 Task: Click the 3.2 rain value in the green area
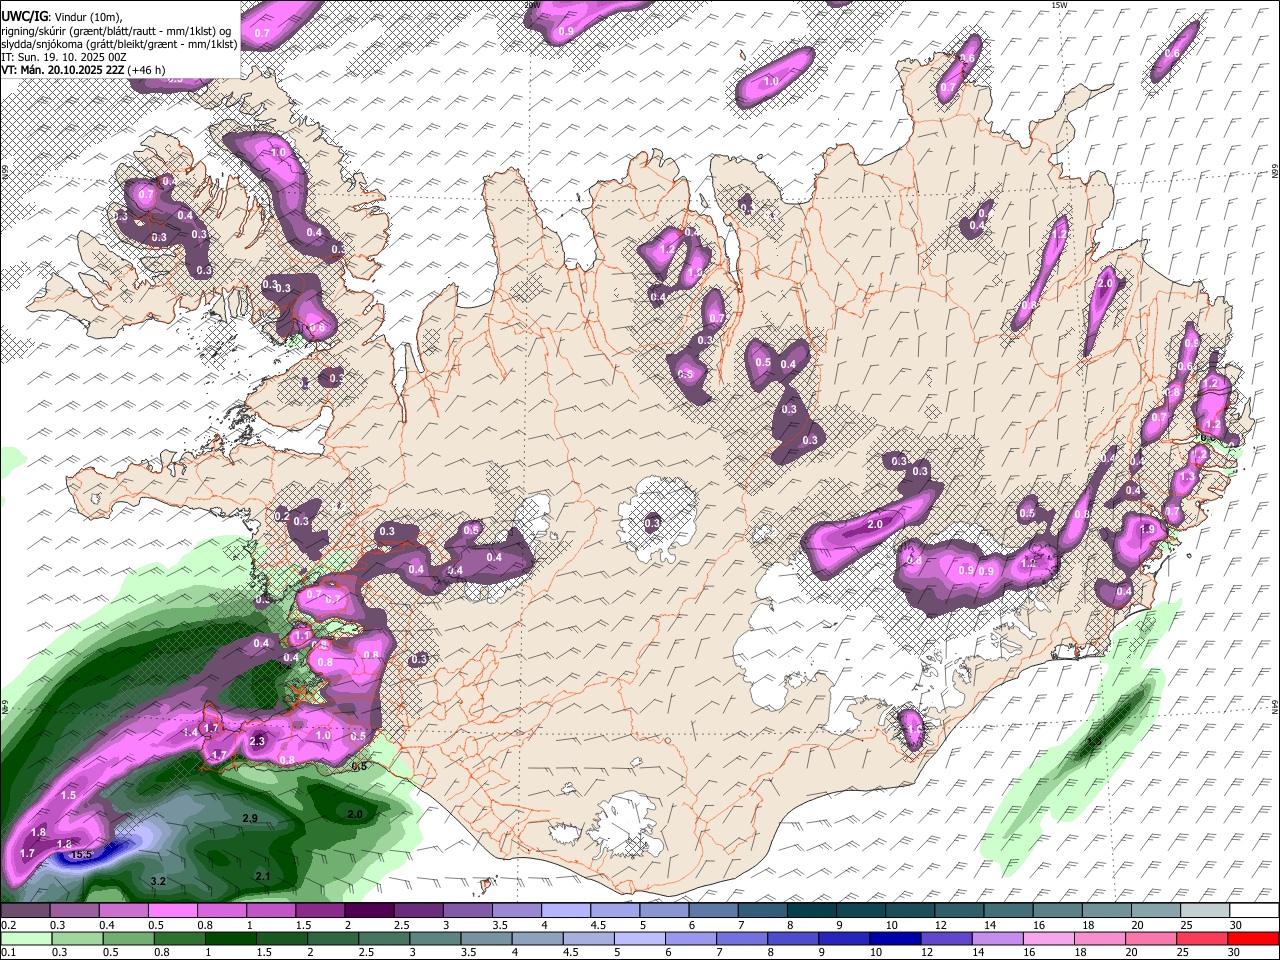click(x=158, y=881)
